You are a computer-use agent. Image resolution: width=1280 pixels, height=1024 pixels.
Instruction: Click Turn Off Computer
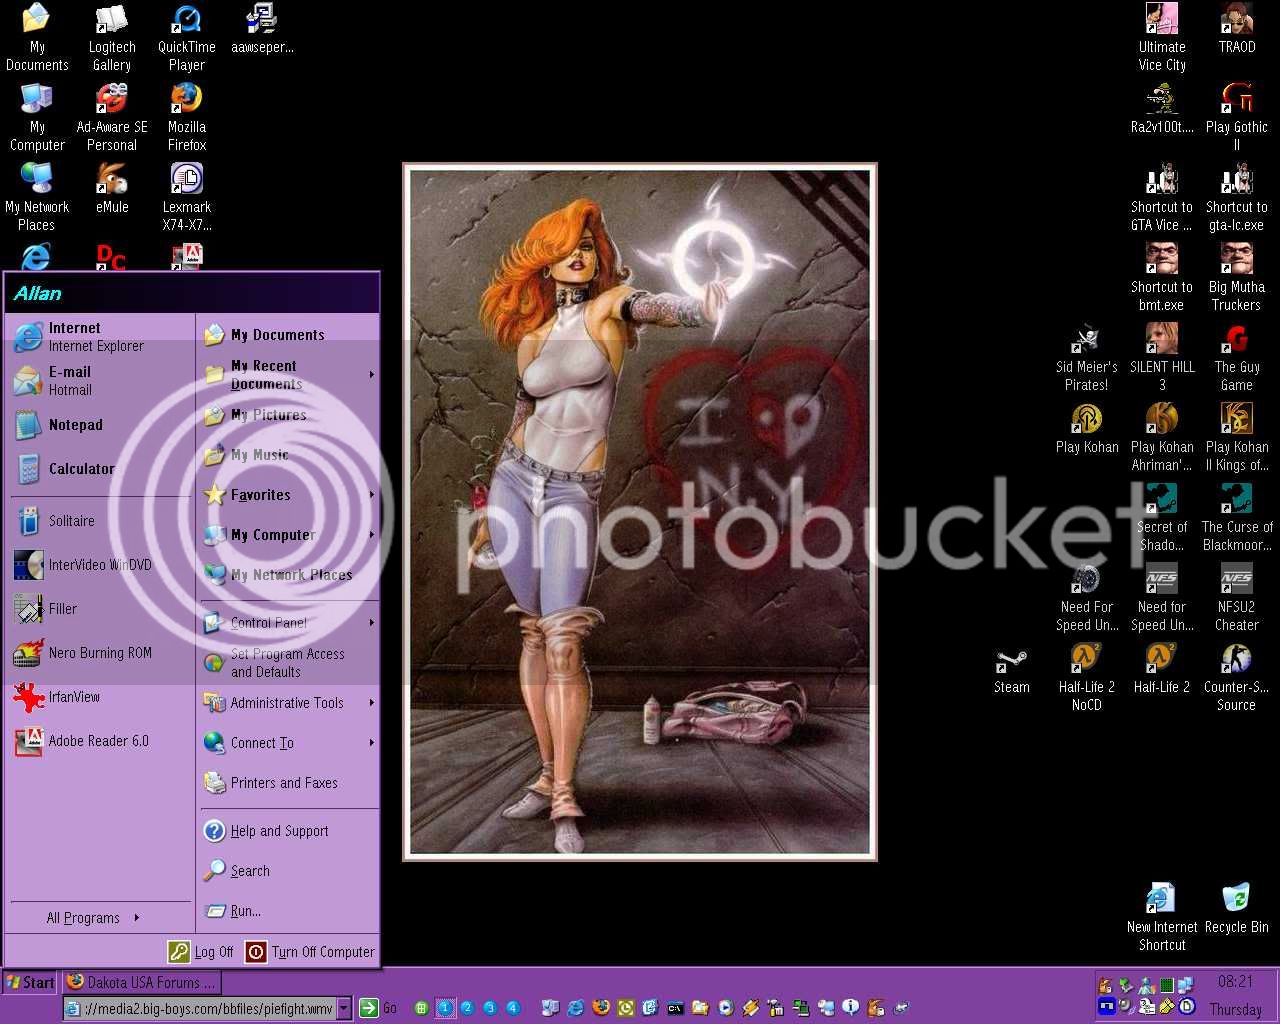(x=311, y=952)
